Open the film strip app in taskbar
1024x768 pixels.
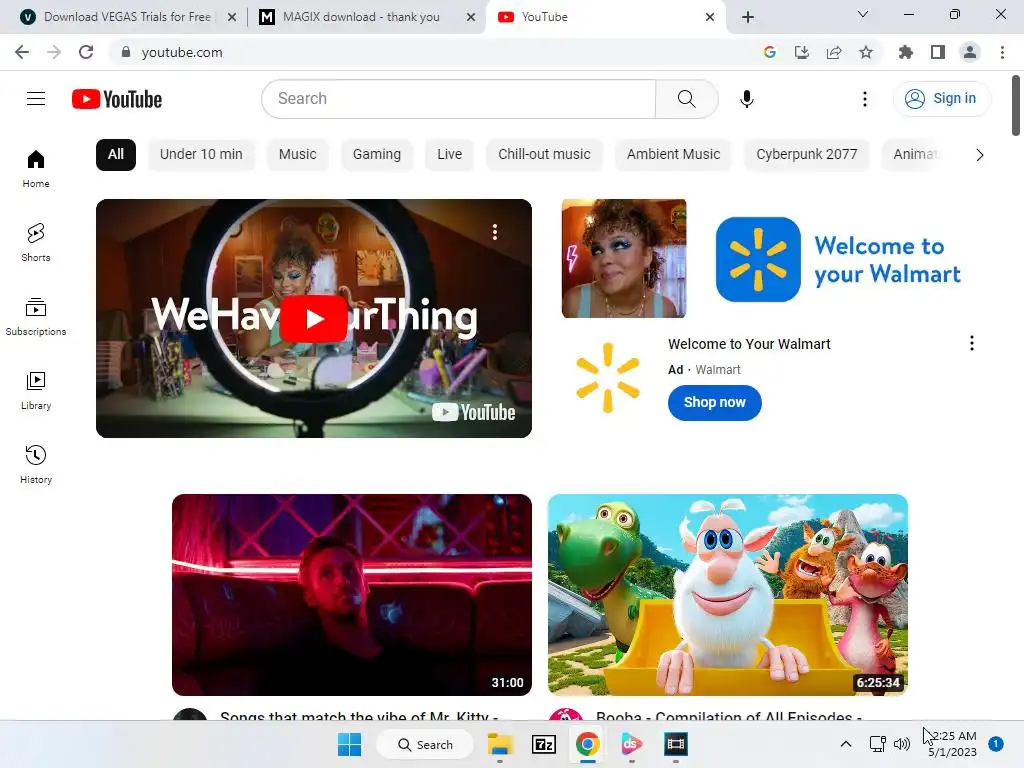click(x=675, y=744)
